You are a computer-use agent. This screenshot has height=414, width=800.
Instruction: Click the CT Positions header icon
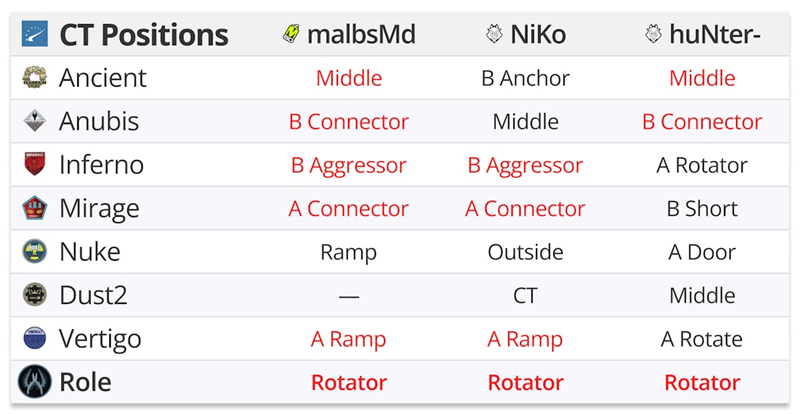click(x=36, y=35)
